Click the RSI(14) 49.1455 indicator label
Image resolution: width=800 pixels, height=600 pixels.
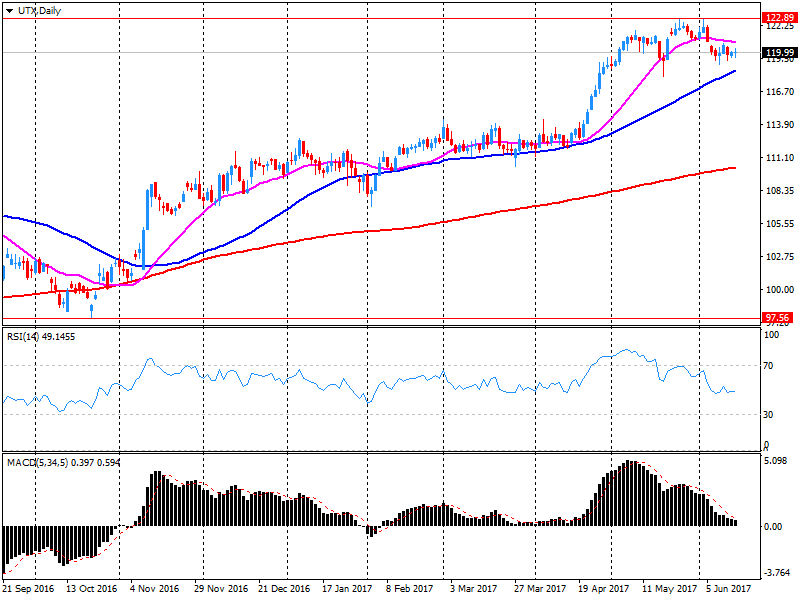41,337
